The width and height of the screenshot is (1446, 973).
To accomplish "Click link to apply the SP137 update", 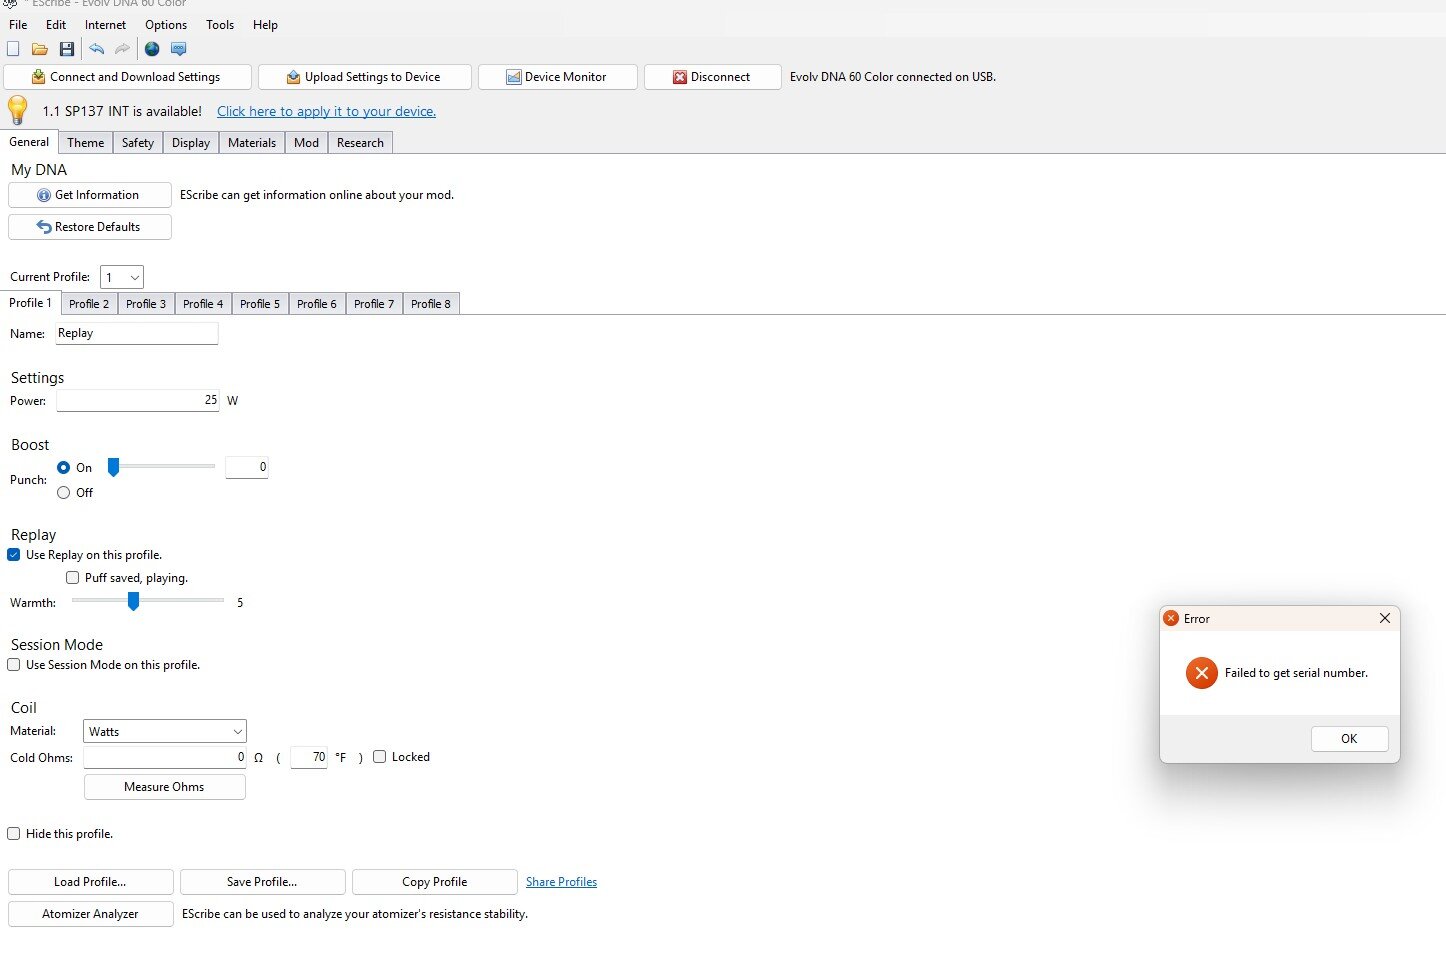I will tap(326, 111).
